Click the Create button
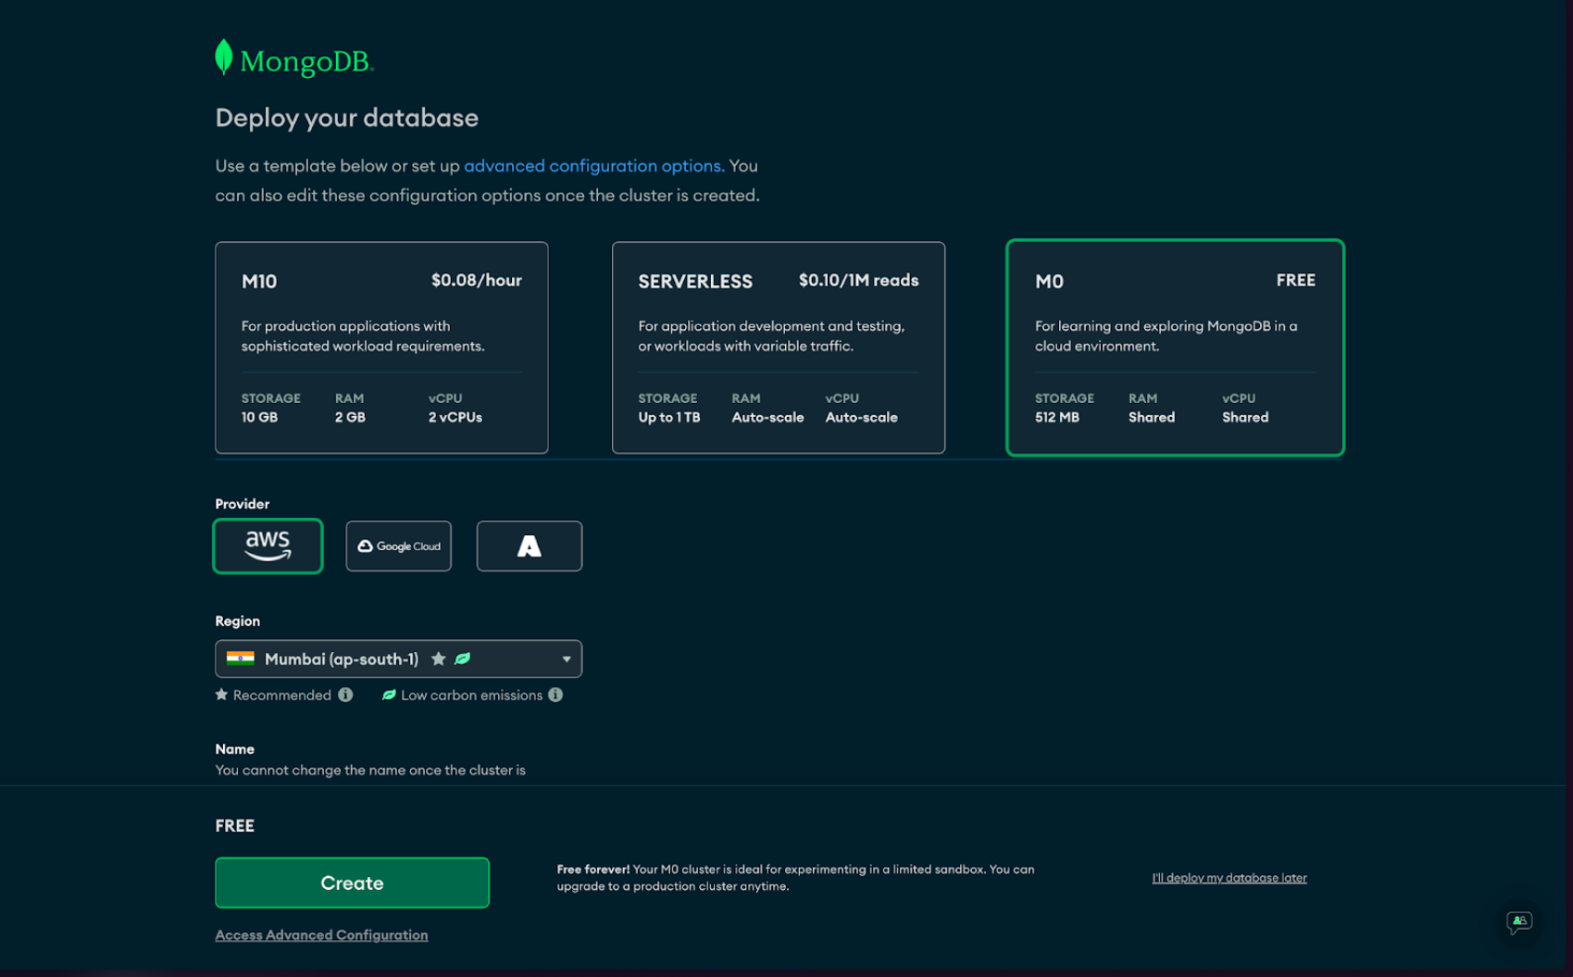This screenshot has height=977, width=1573. click(352, 882)
